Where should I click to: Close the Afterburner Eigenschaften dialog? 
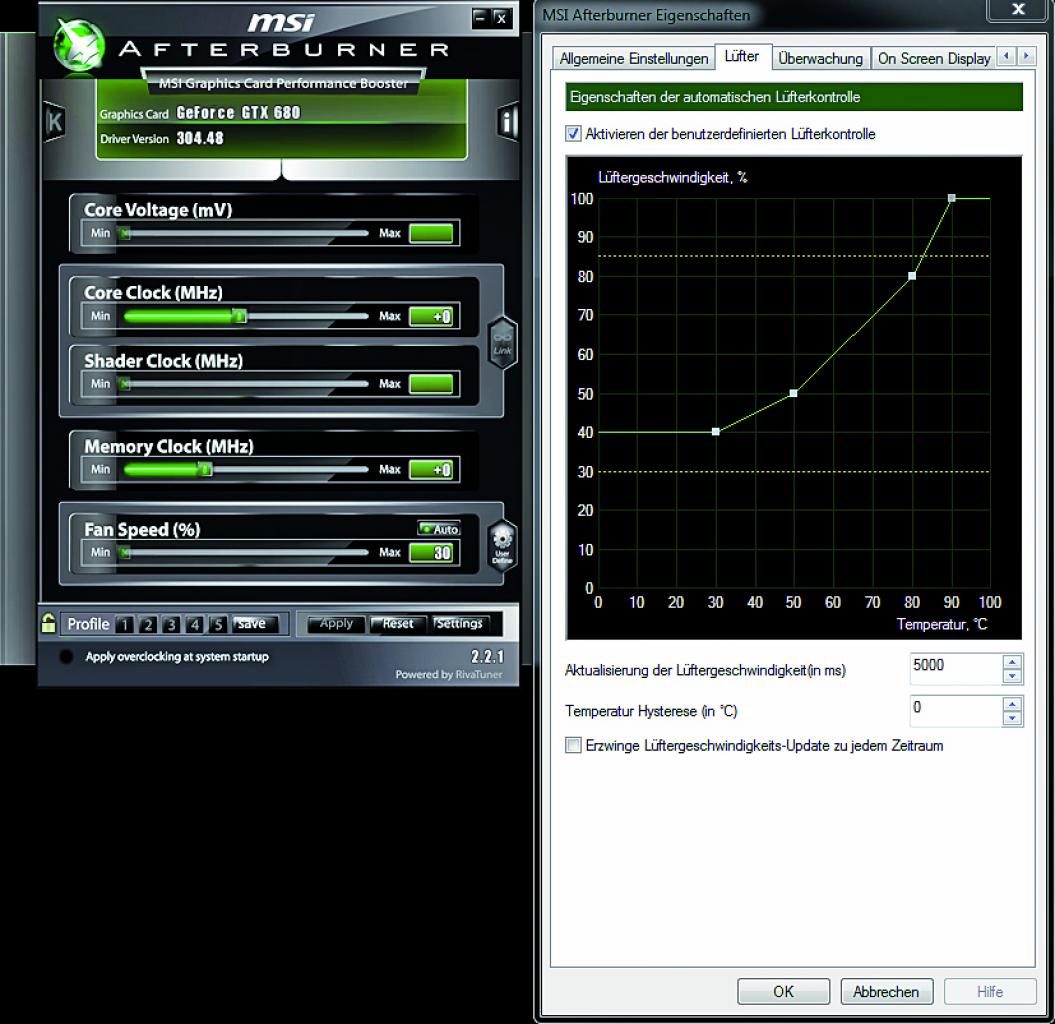[1019, 9]
